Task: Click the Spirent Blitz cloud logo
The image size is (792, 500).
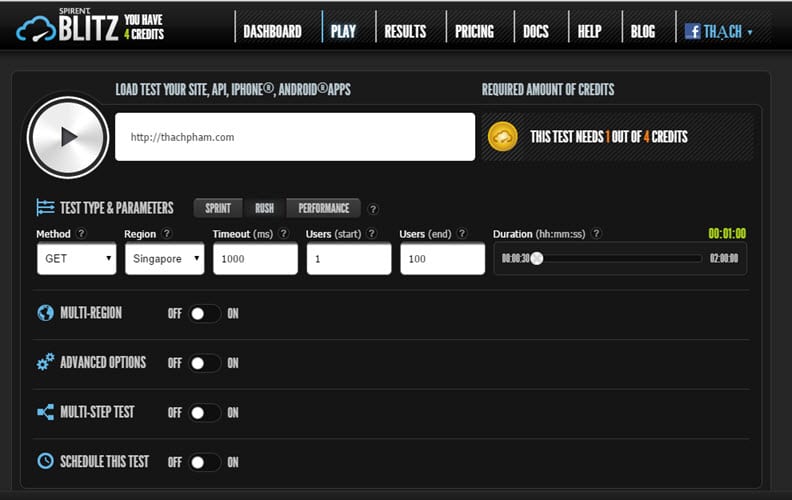Action: pos(36,30)
